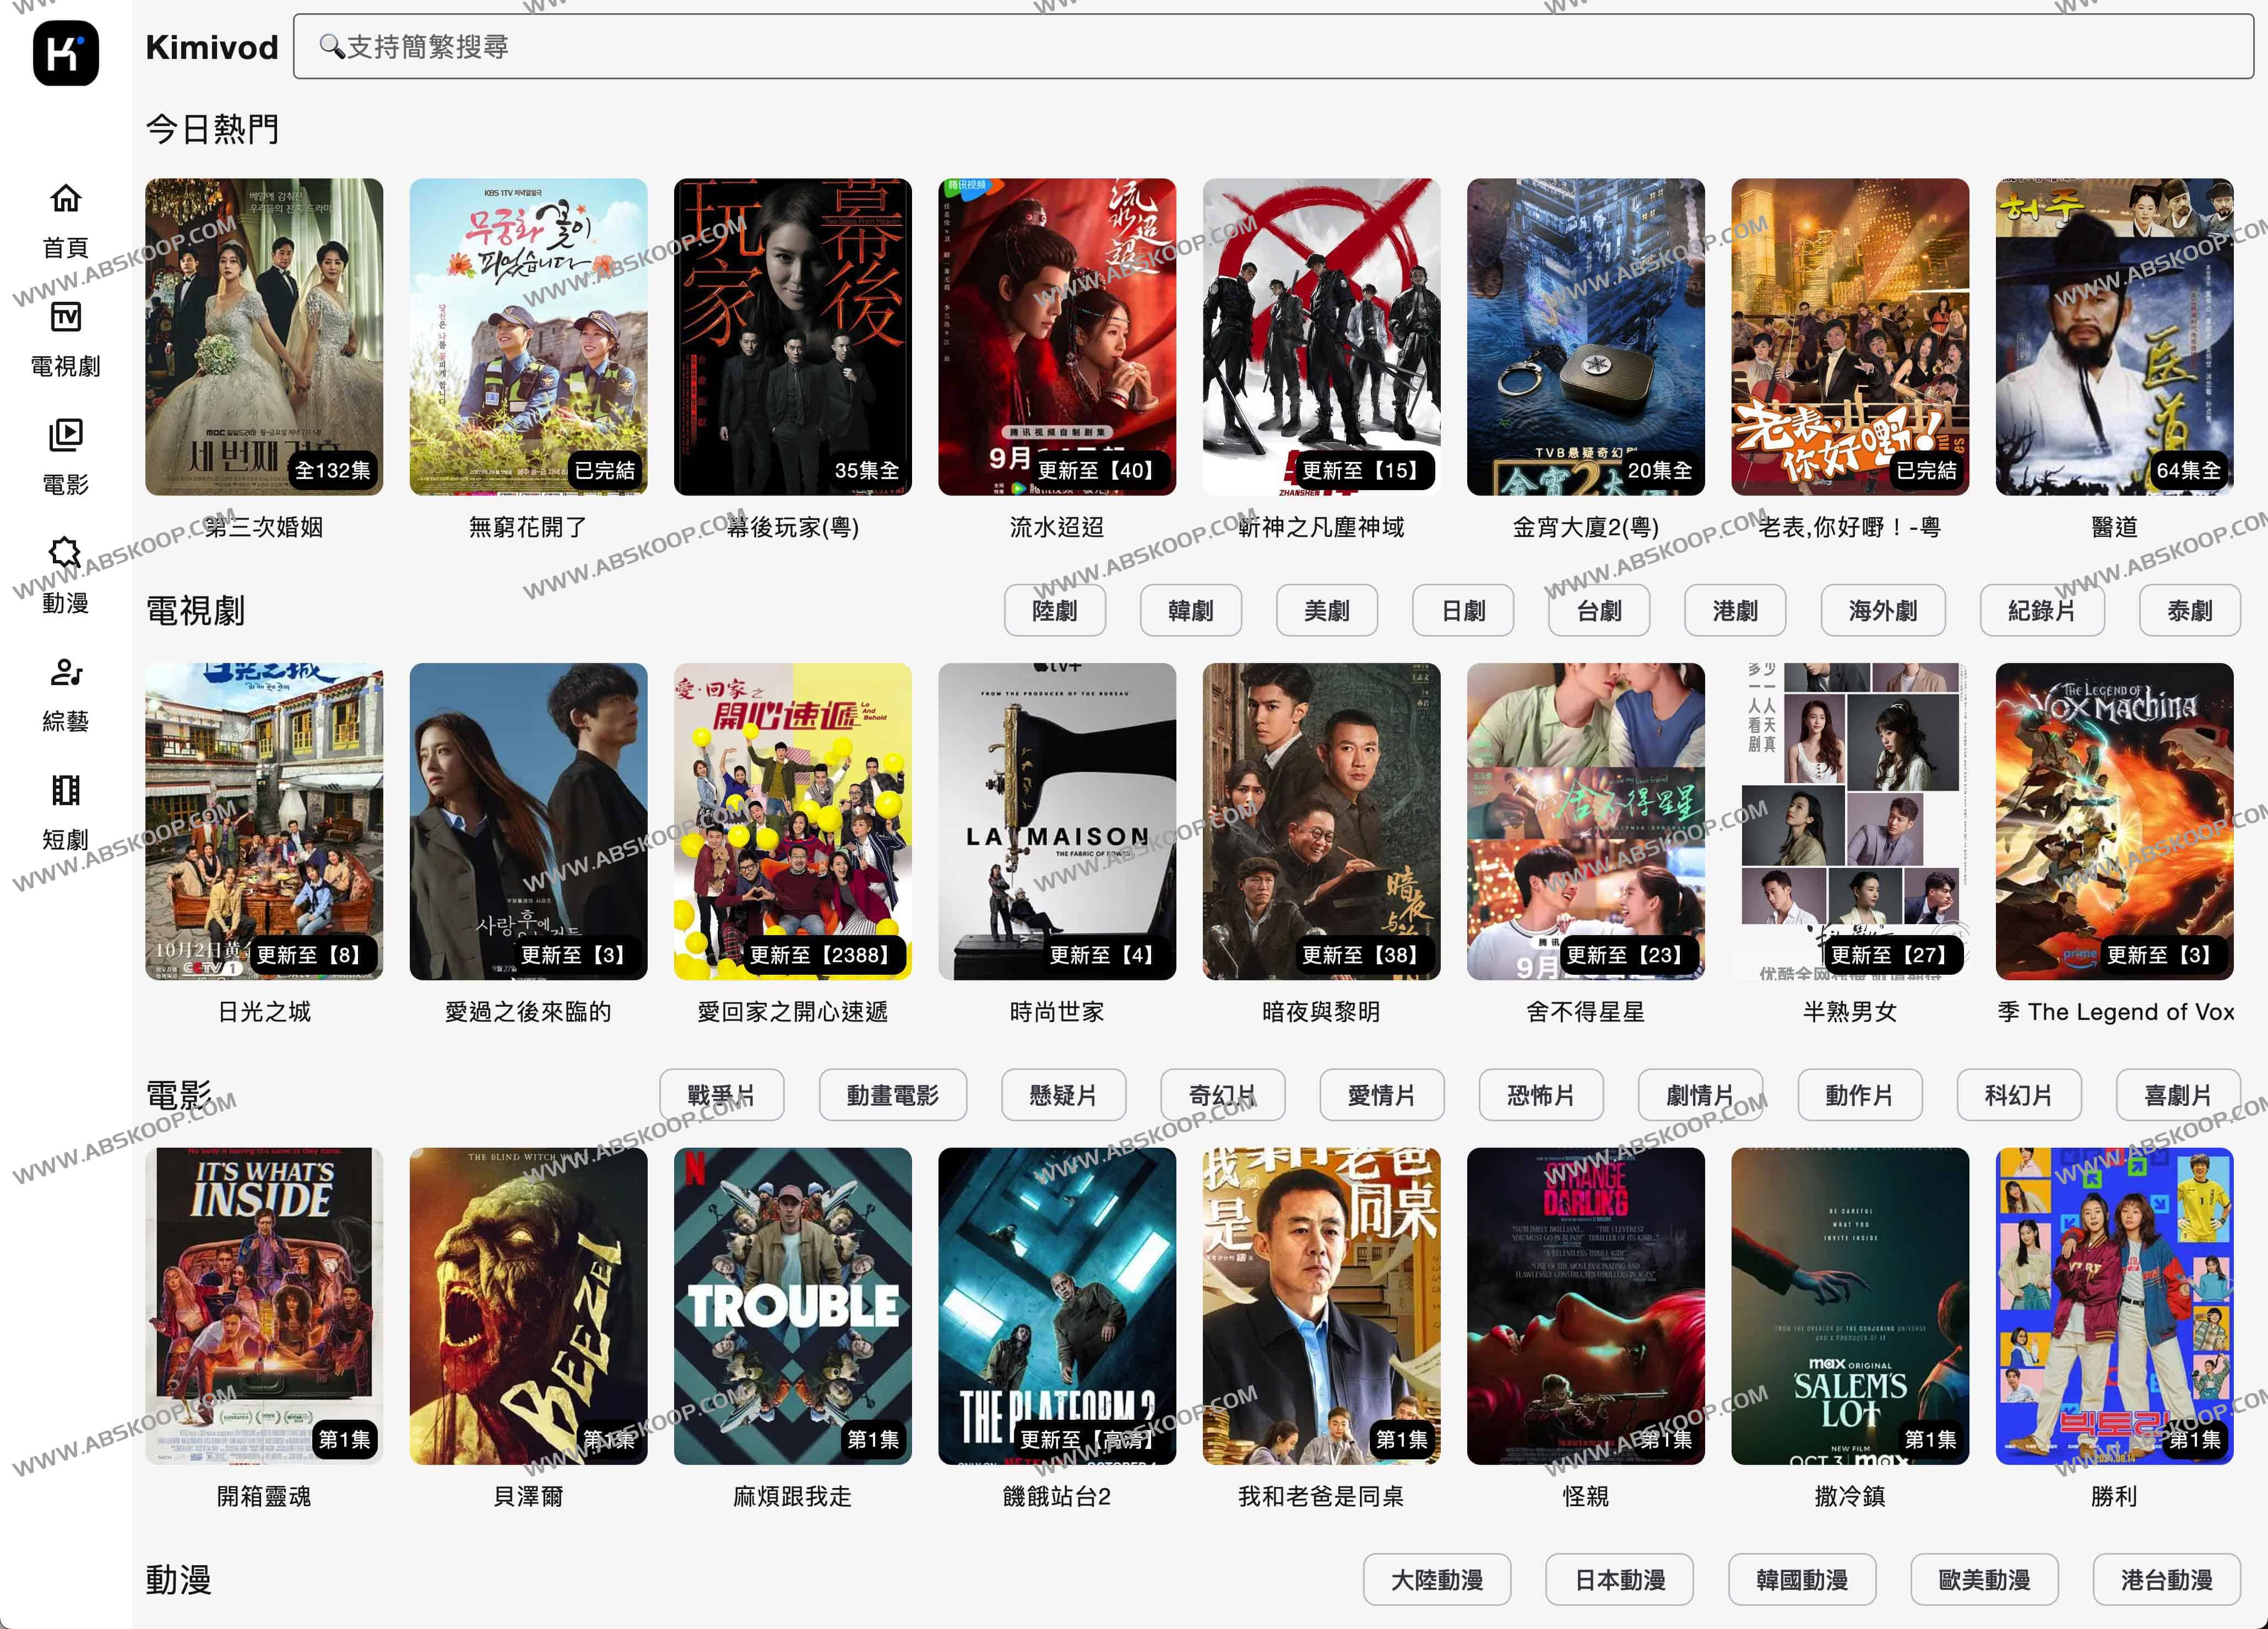The width and height of the screenshot is (2268, 1629).
Task: Open the home (首頁) sidebar icon
Action: [x=66, y=199]
